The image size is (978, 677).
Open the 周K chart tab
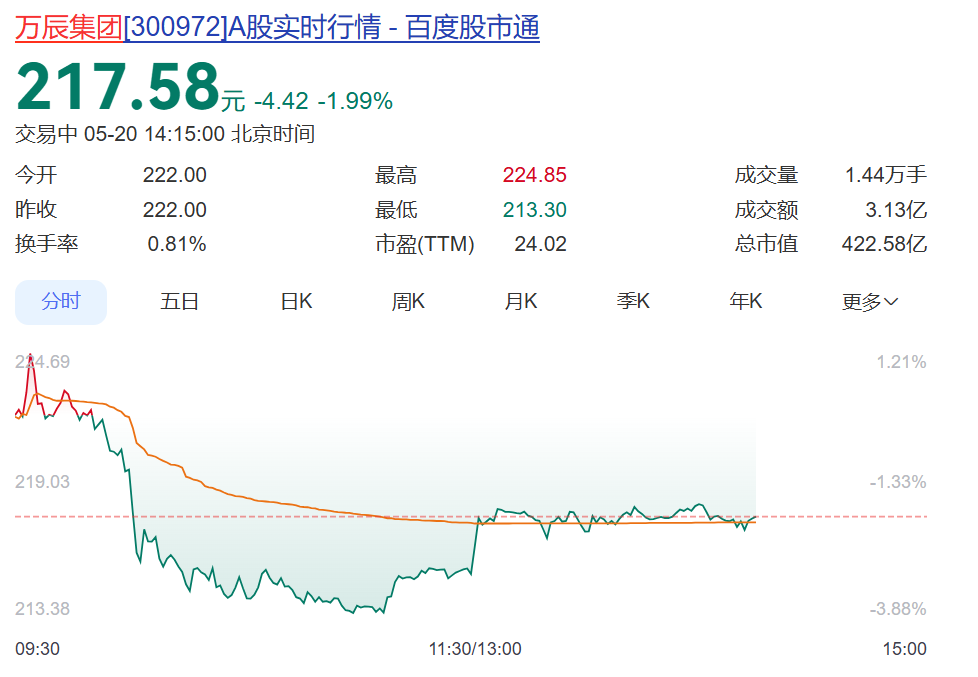click(409, 302)
